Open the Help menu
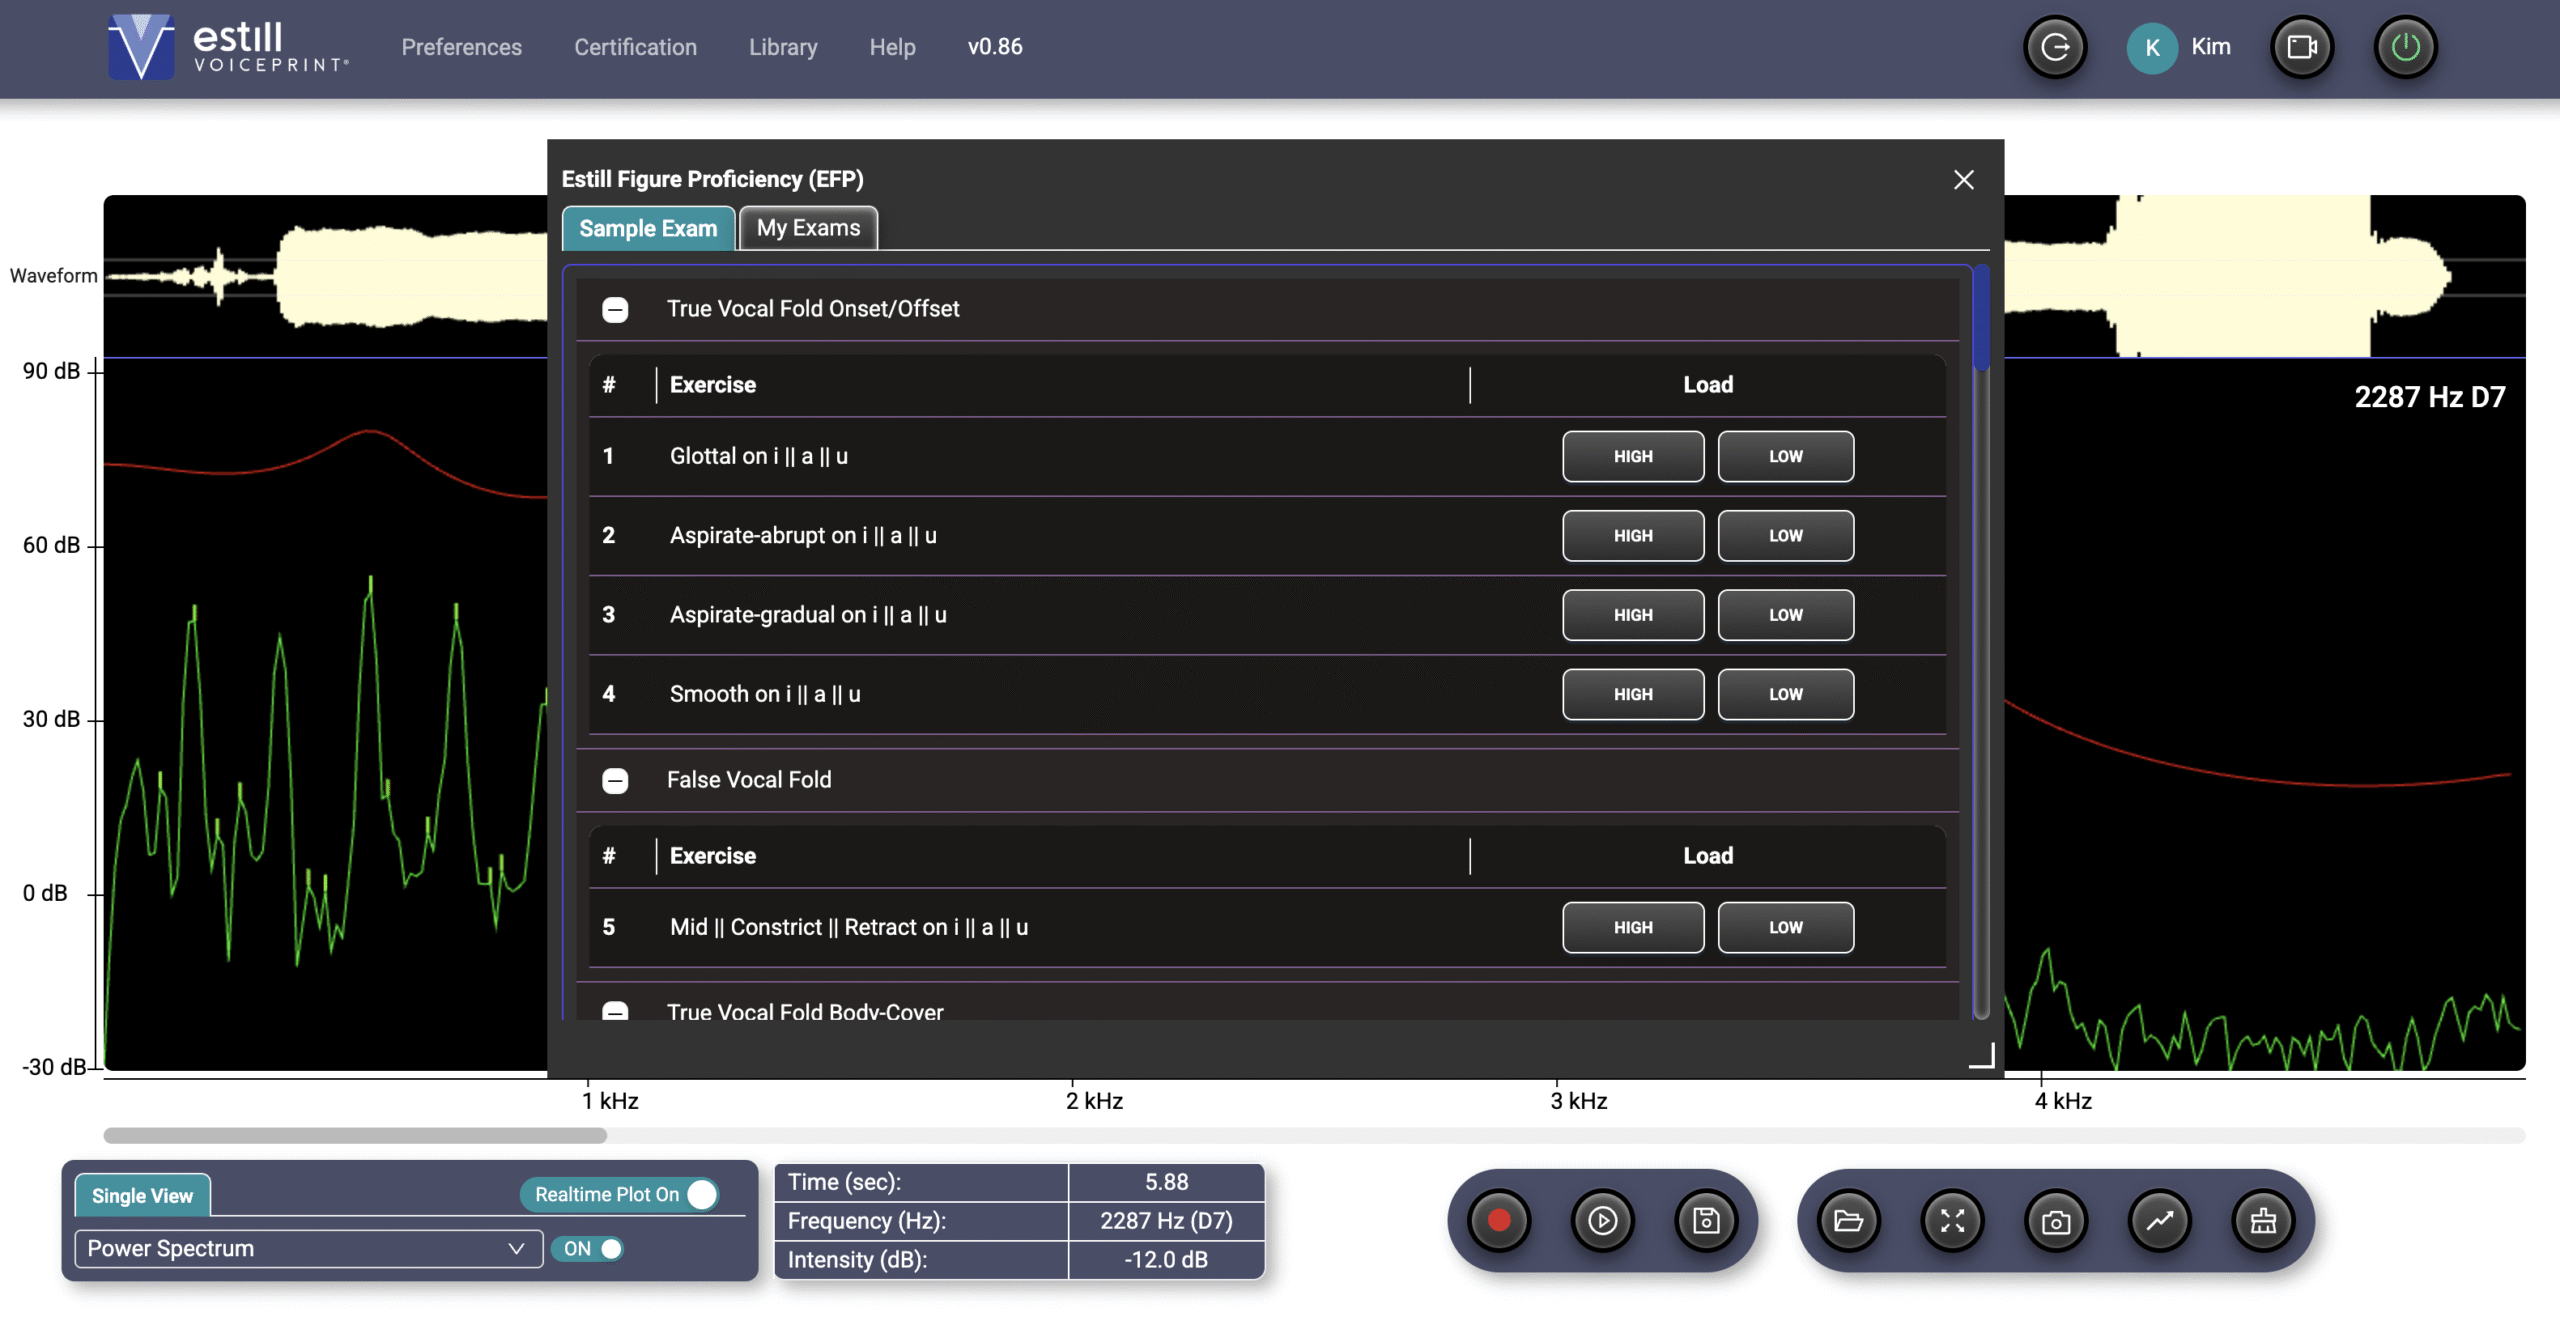2560x1321 pixels. (x=892, y=47)
